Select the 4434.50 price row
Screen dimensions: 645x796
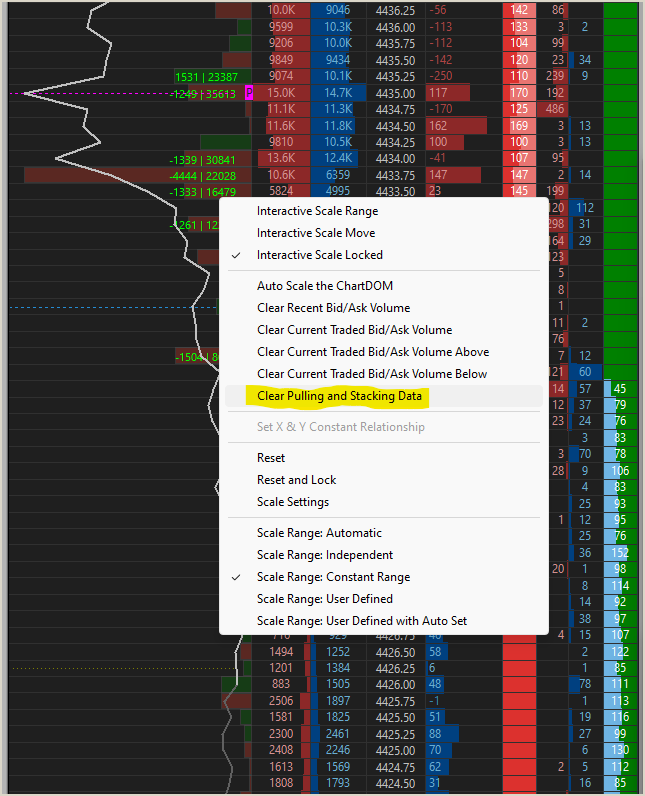click(x=395, y=126)
